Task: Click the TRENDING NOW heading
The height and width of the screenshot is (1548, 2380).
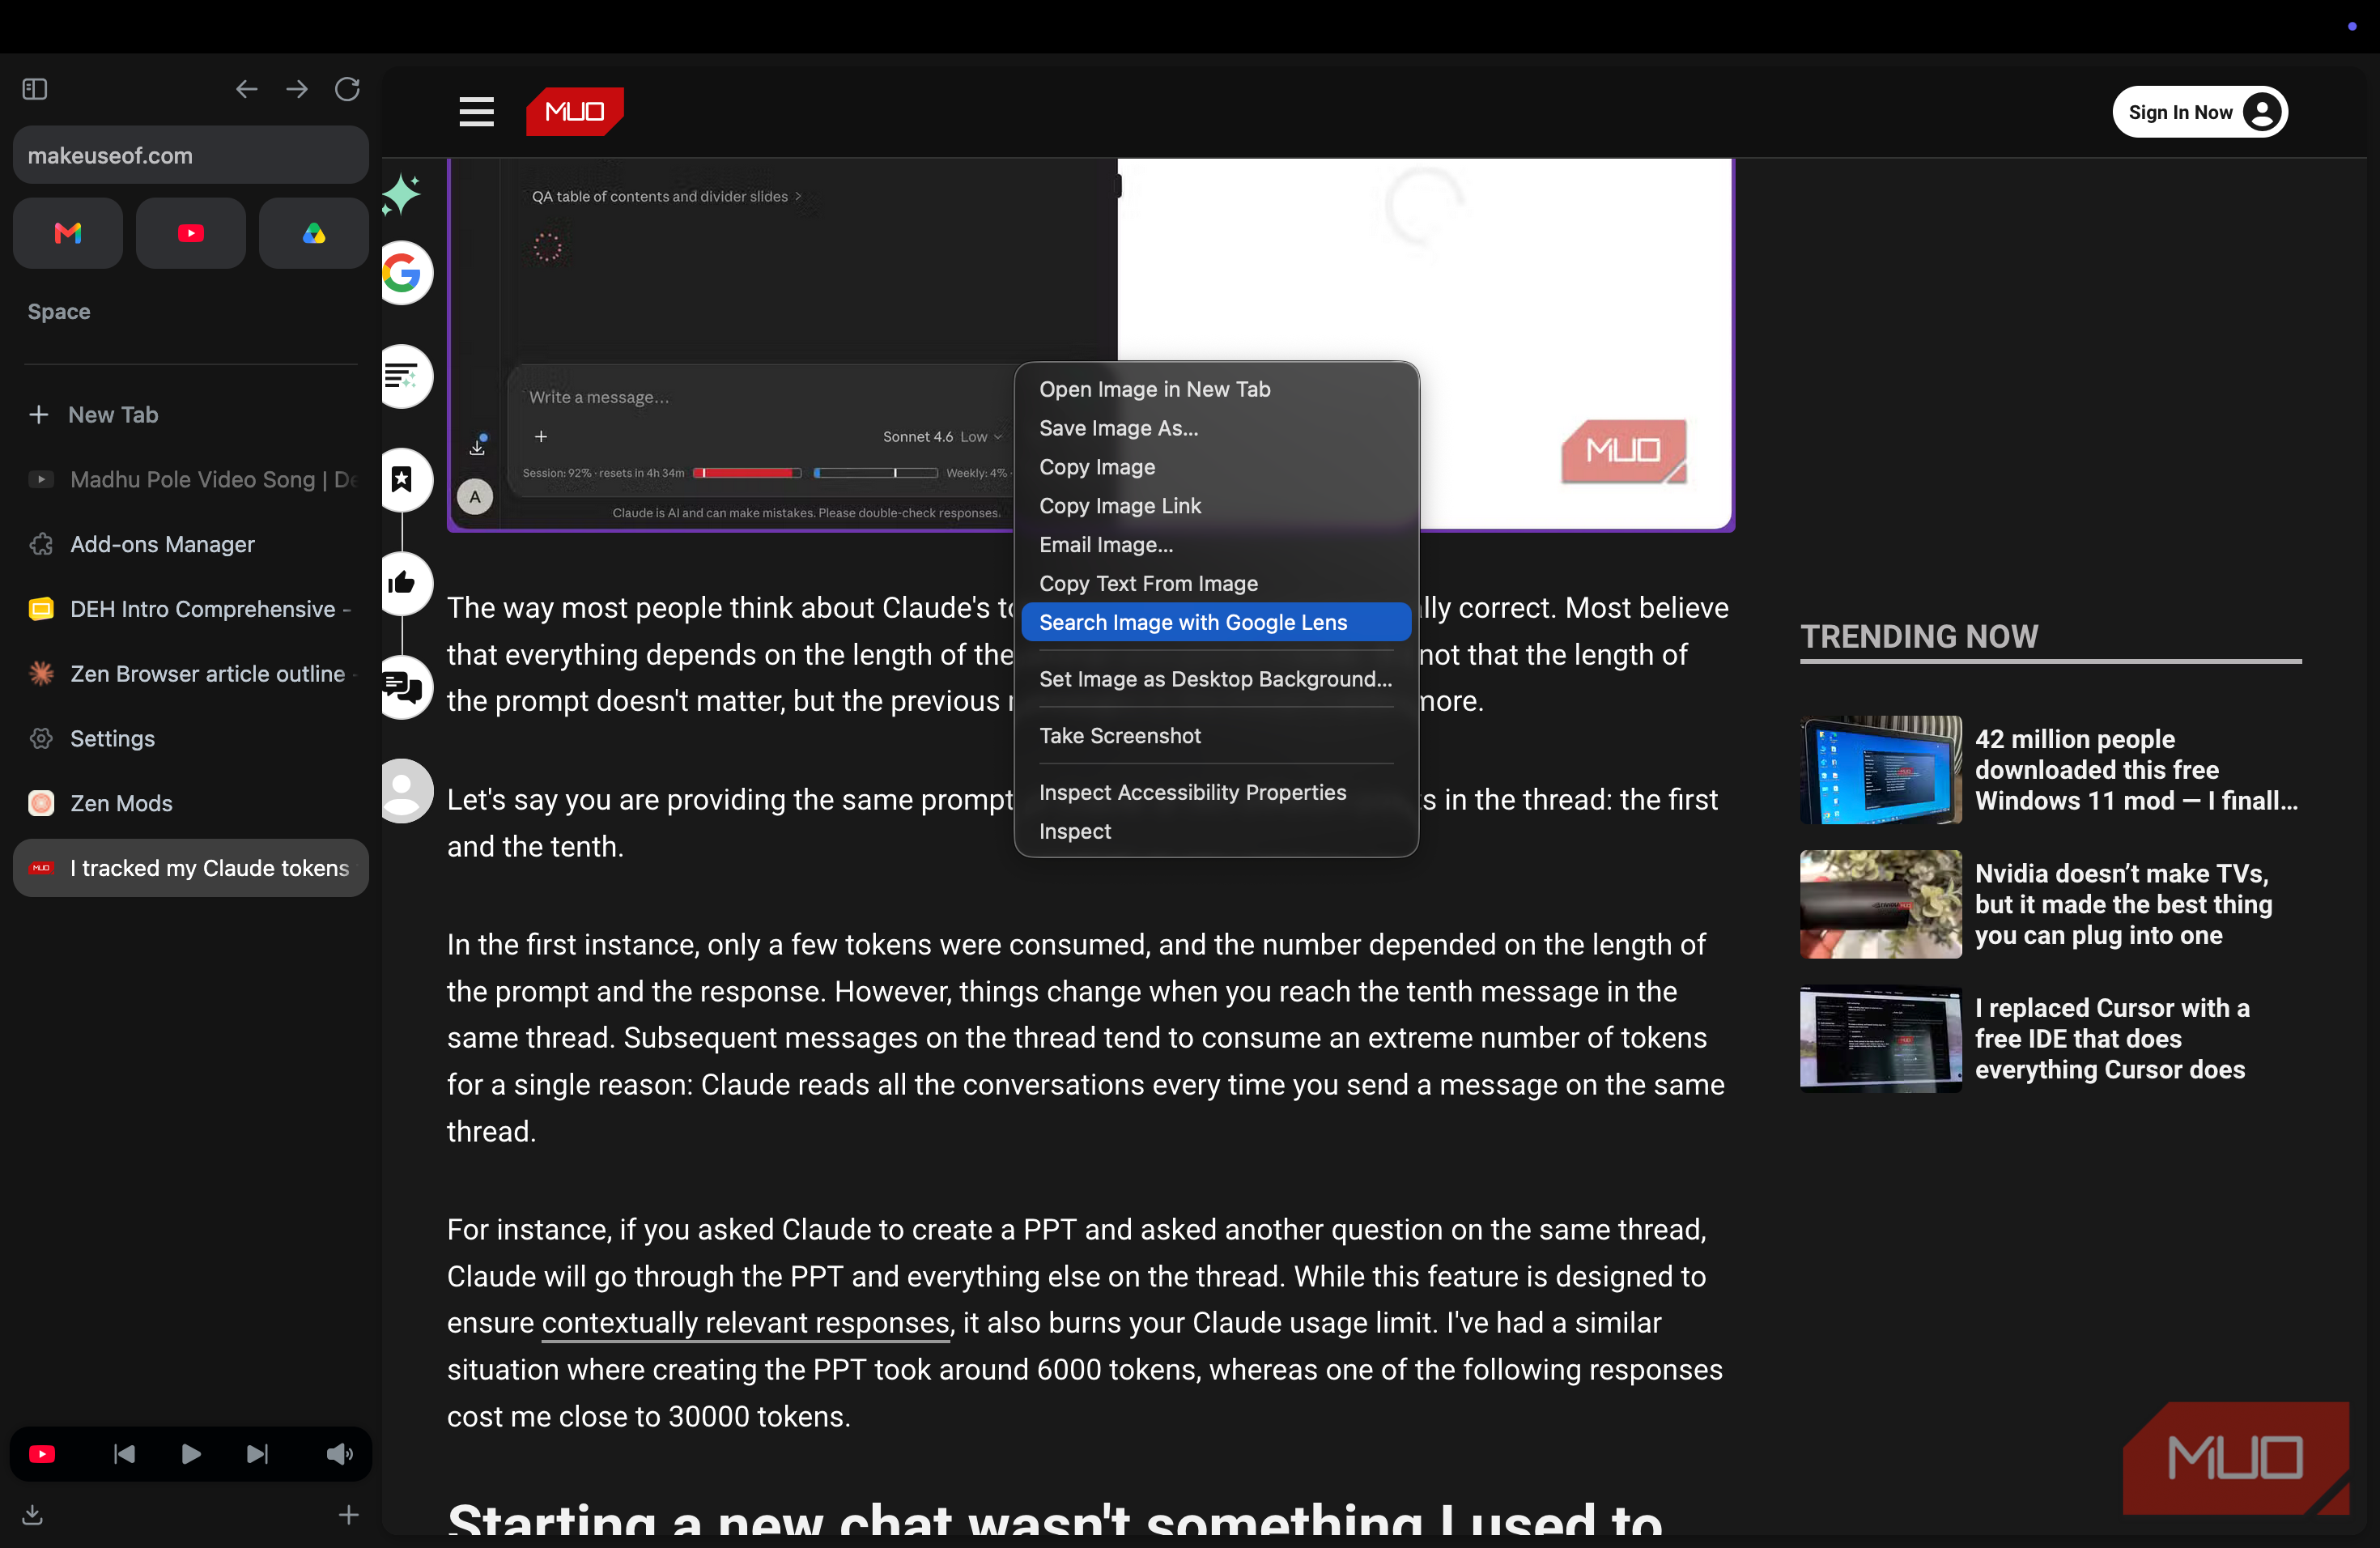Action: pos(1919,636)
